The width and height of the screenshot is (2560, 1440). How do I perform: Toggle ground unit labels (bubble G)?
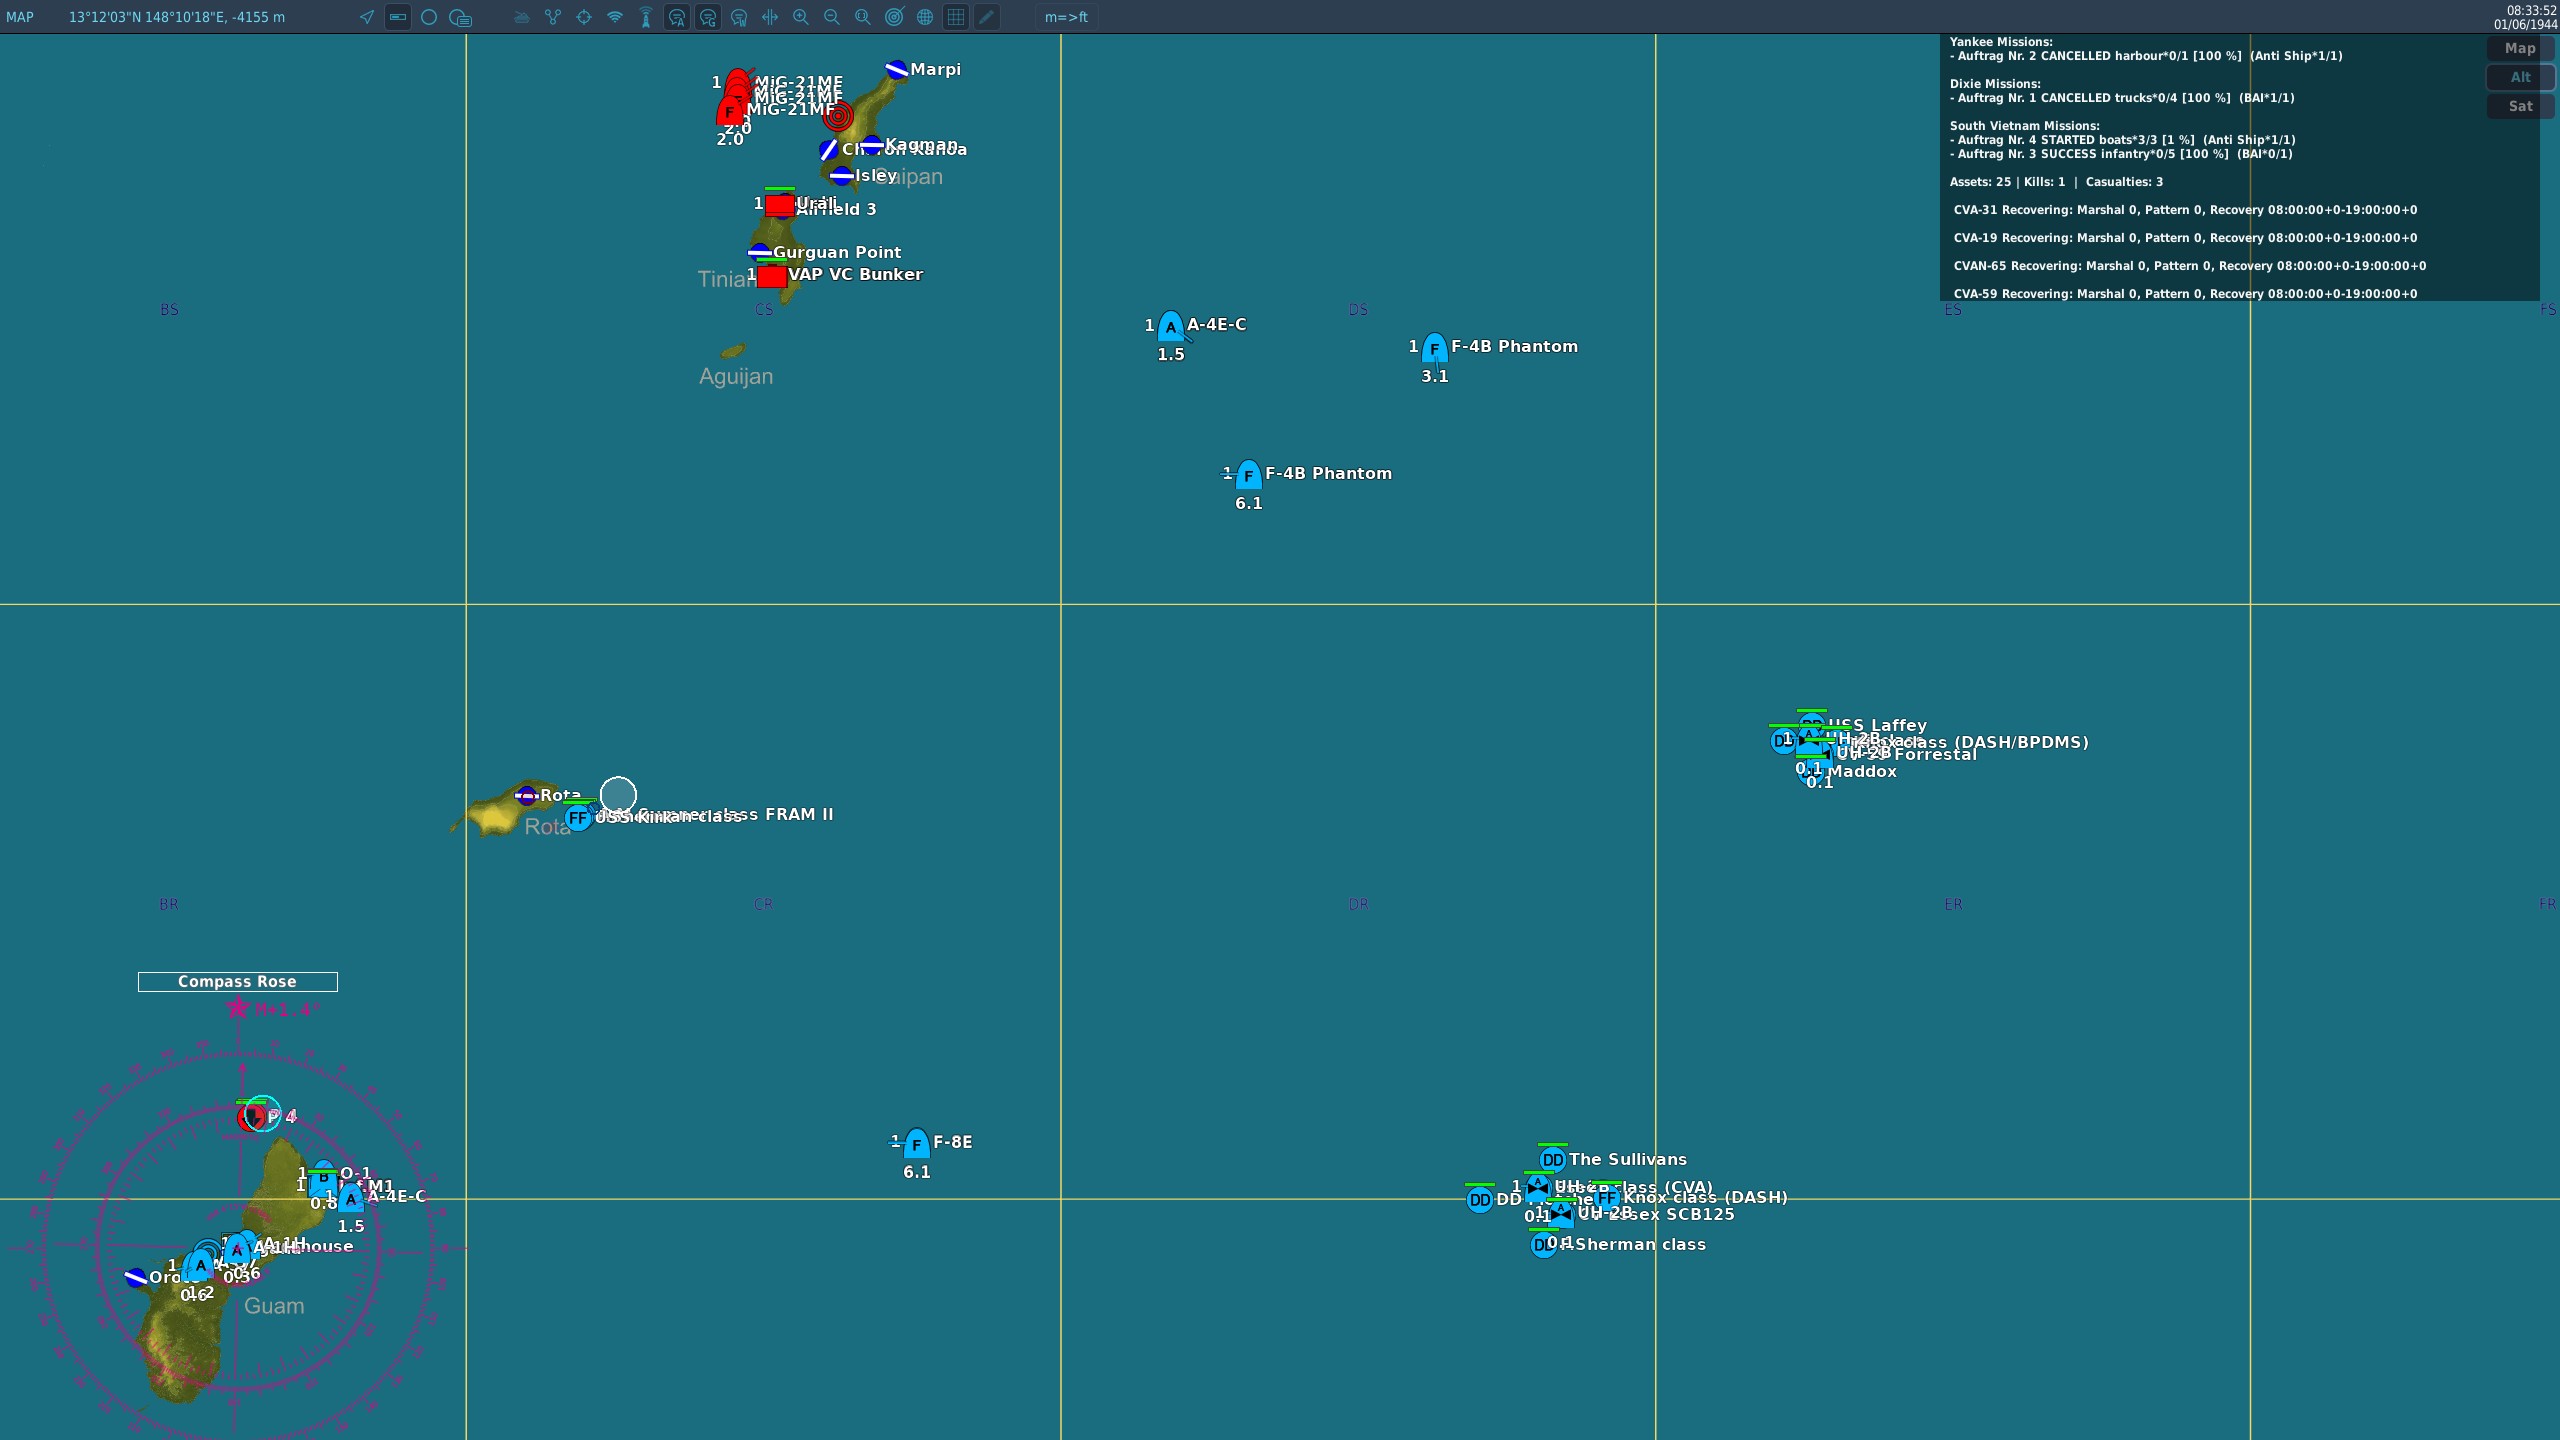[708, 17]
